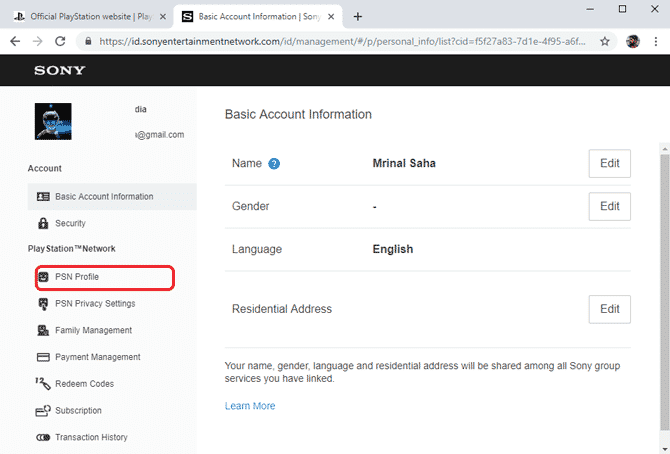Open Security settings in sidebar
Image resolution: width=670 pixels, height=454 pixels.
click(x=112, y=223)
